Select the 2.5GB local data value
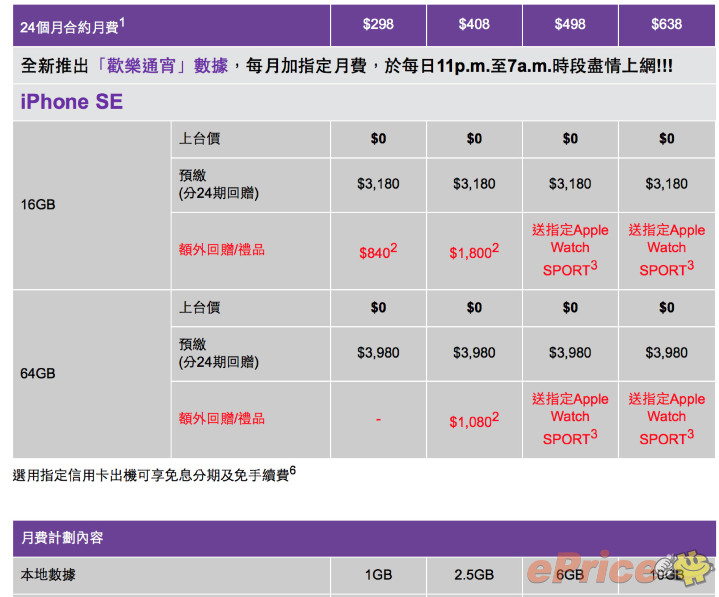This screenshot has height=597, width=719. (474, 575)
